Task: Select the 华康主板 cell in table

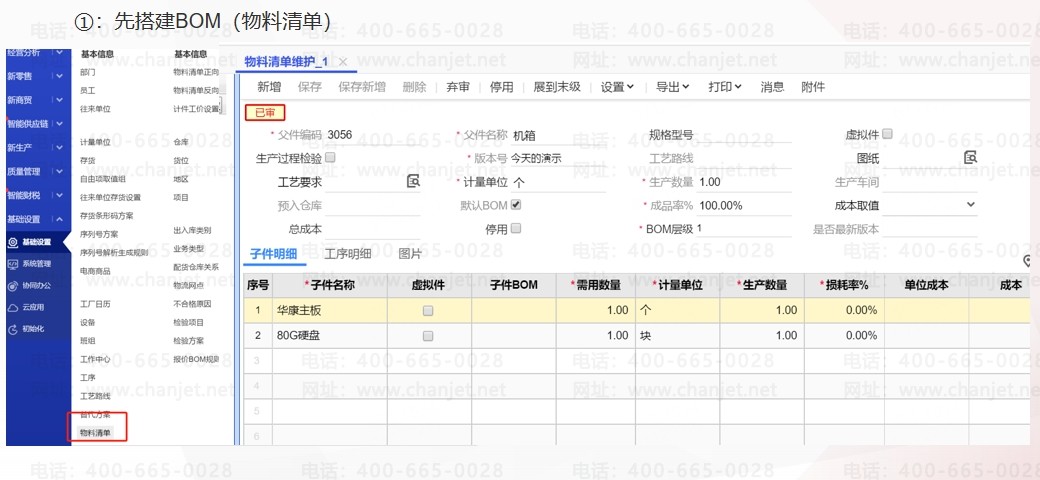Action: click(x=330, y=310)
